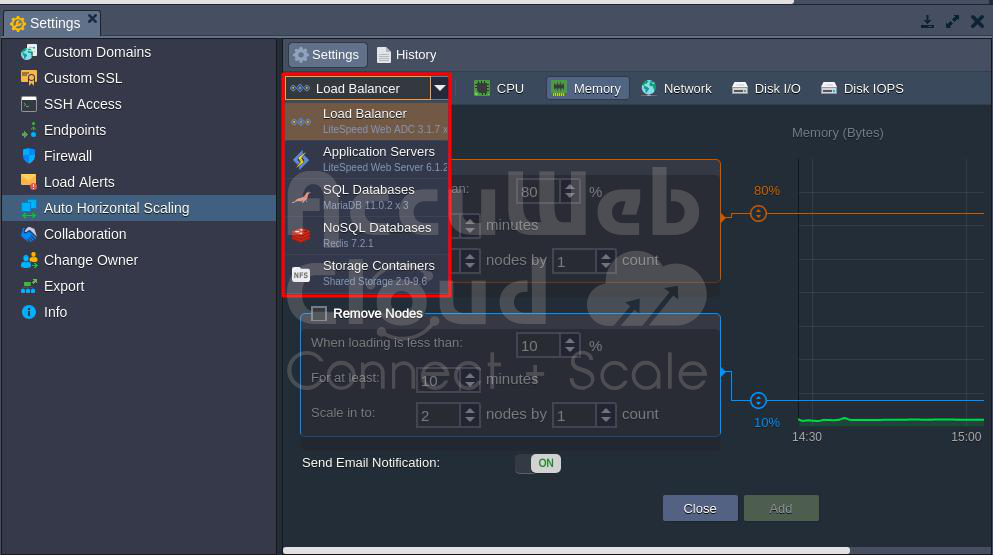993x555 pixels.
Task: Click the Load Alerts icon
Action: click(29, 182)
